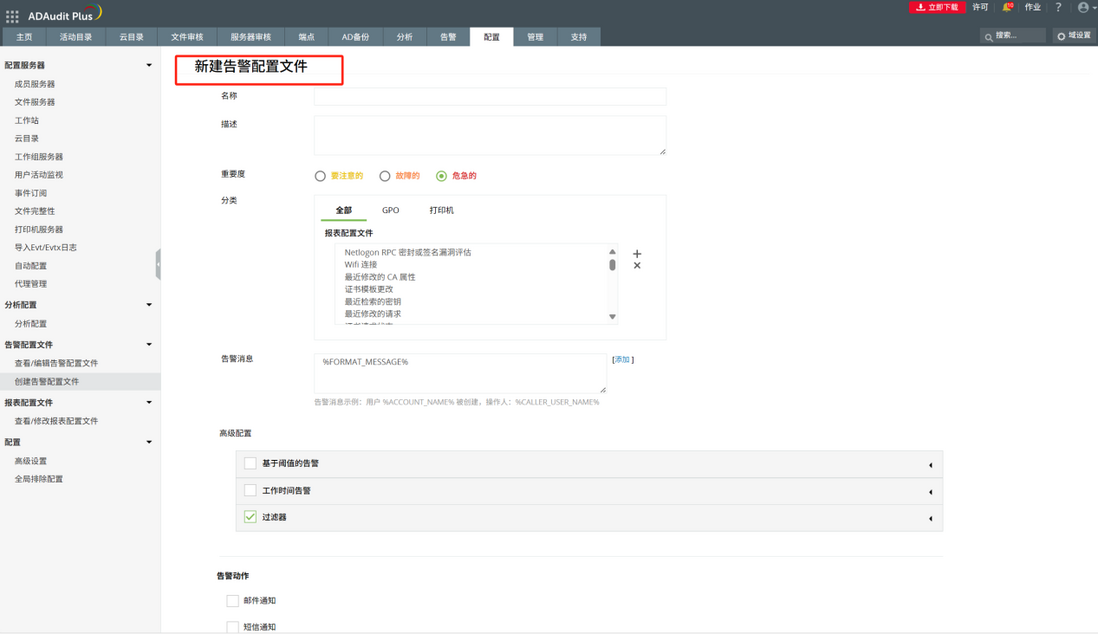The width and height of the screenshot is (1098, 634).
Task: Open 高级设置 in sidebar
Action: pyautogui.click(x=31, y=461)
